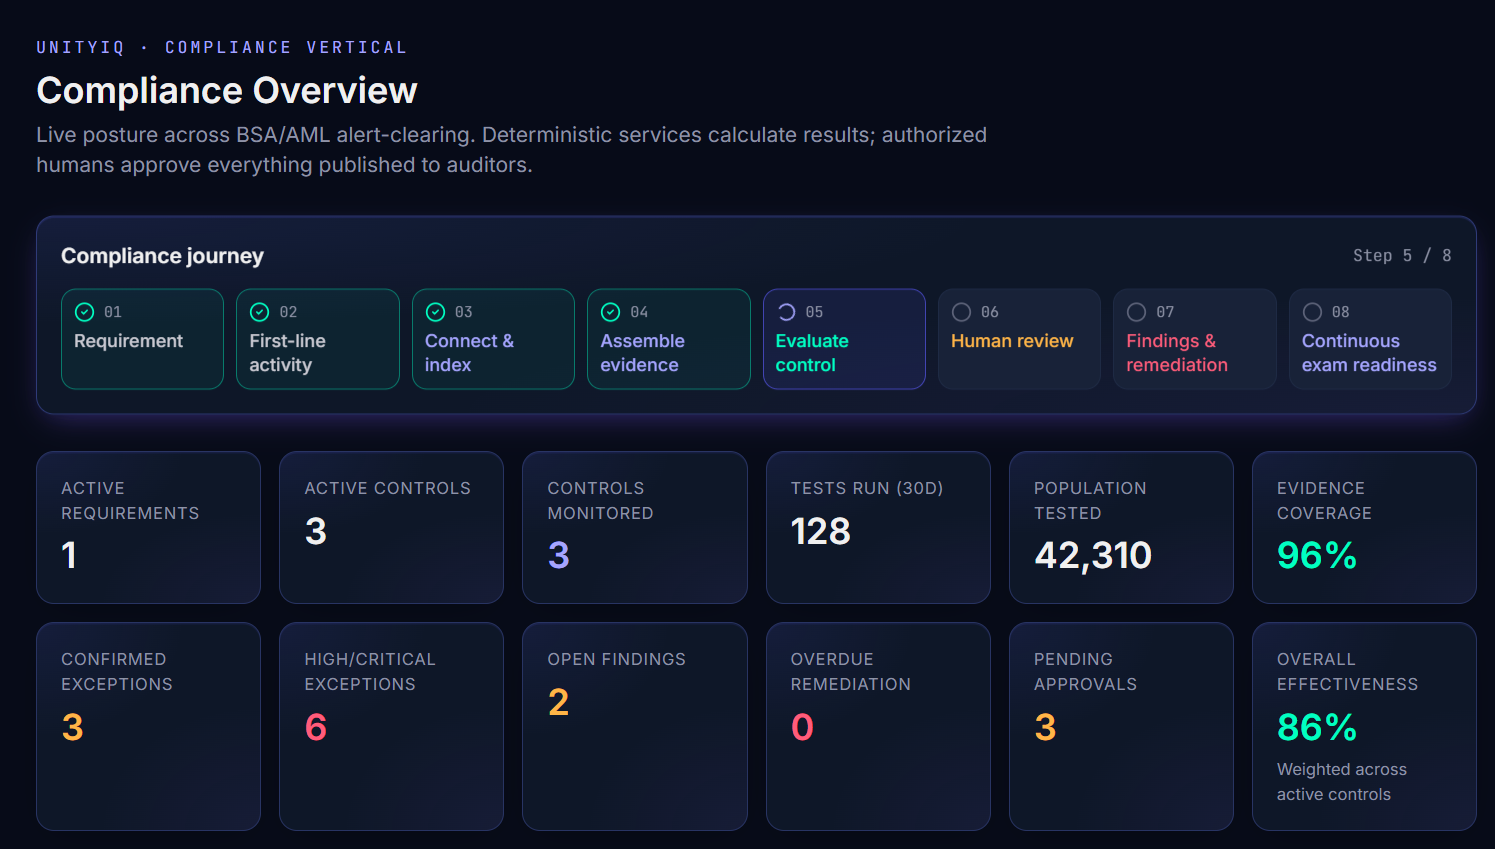The width and height of the screenshot is (1495, 849).
Task: Select the Population Tested card
Action: (1121, 527)
